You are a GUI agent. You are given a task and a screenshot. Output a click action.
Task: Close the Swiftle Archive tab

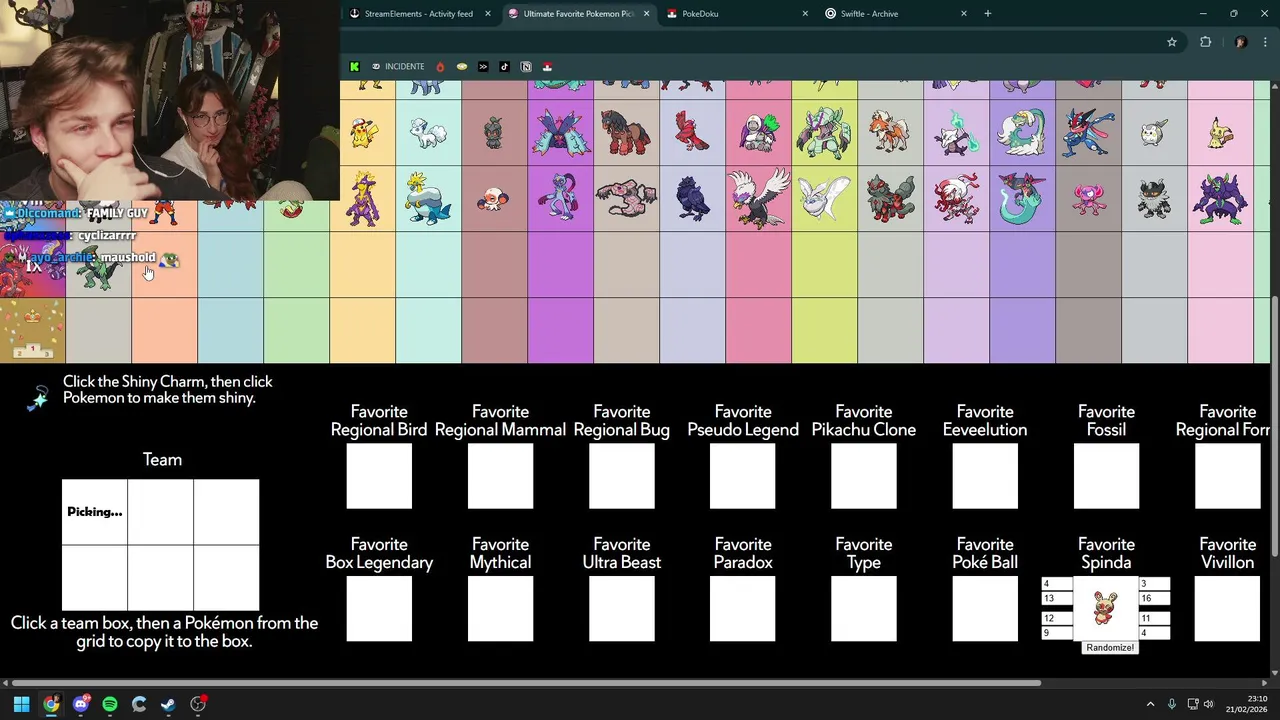[x=964, y=14]
